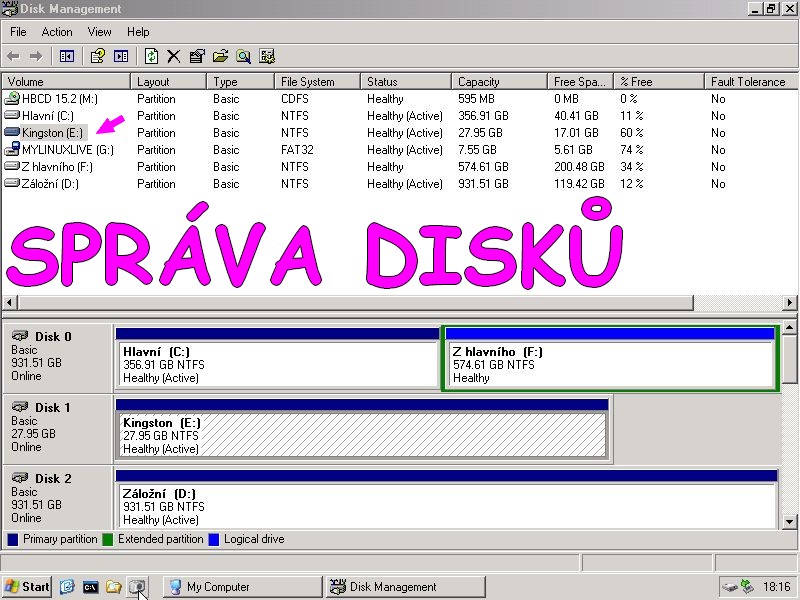Screen dimensions: 800x600
Task: Click the volume list left scroll arrow
Action: [10, 302]
